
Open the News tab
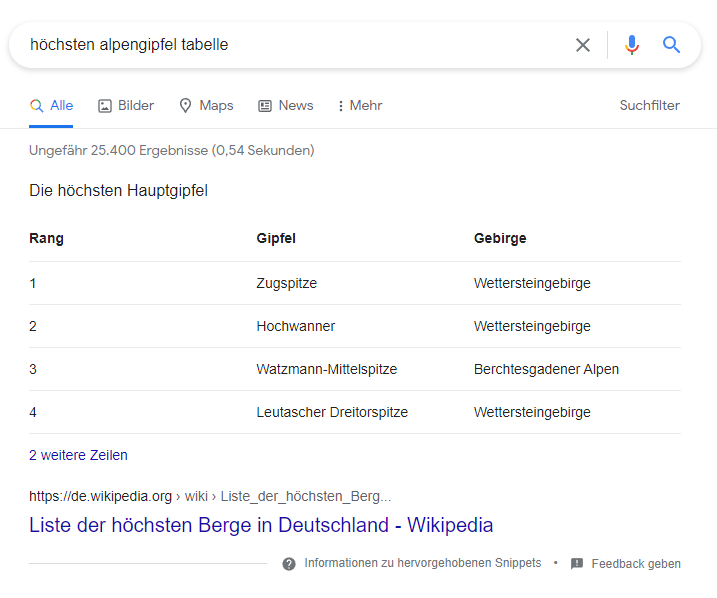(x=286, y=106)
